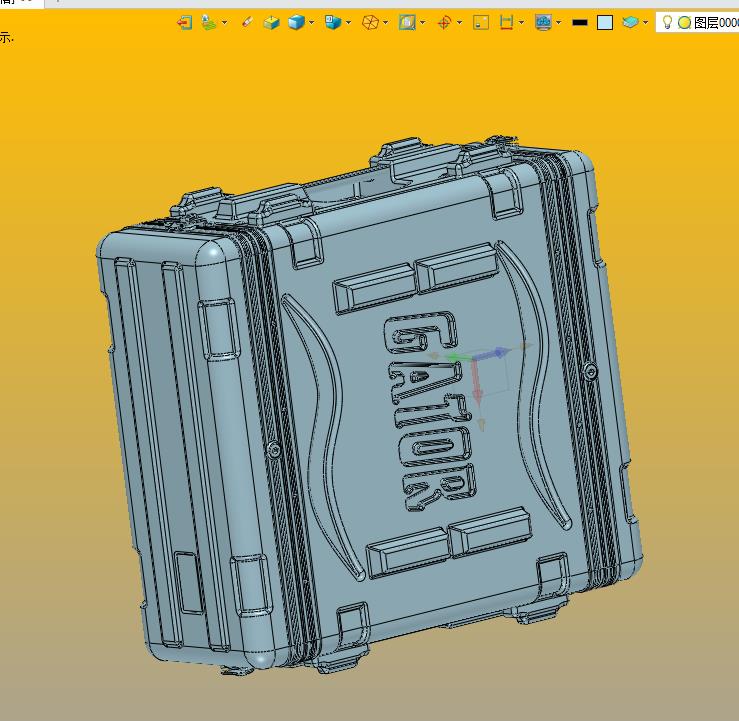739x721 pixels.
Task: Click the small square snap icon
Action: point(481,22)
